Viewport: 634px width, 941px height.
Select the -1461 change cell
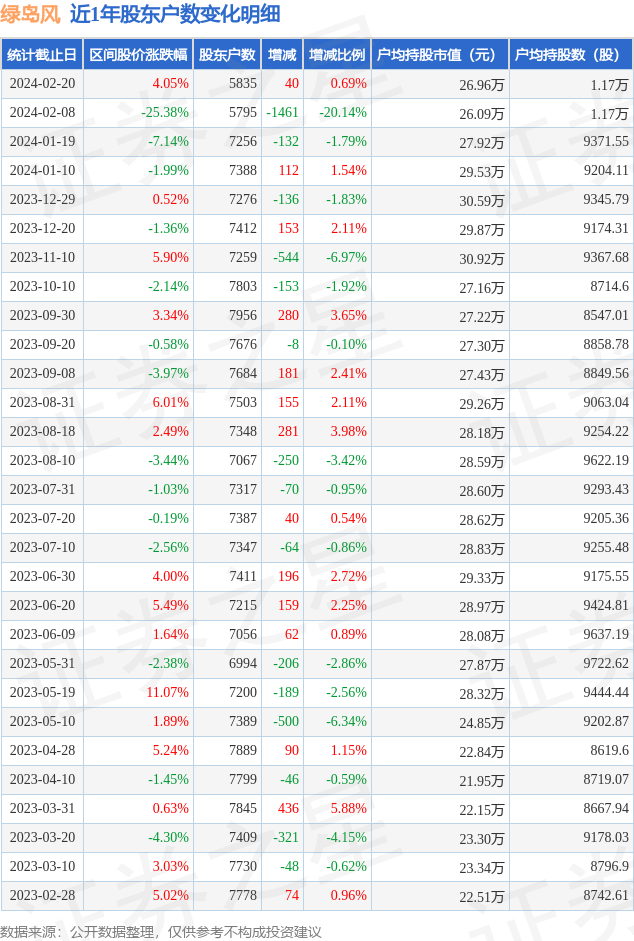pos(283,113)
